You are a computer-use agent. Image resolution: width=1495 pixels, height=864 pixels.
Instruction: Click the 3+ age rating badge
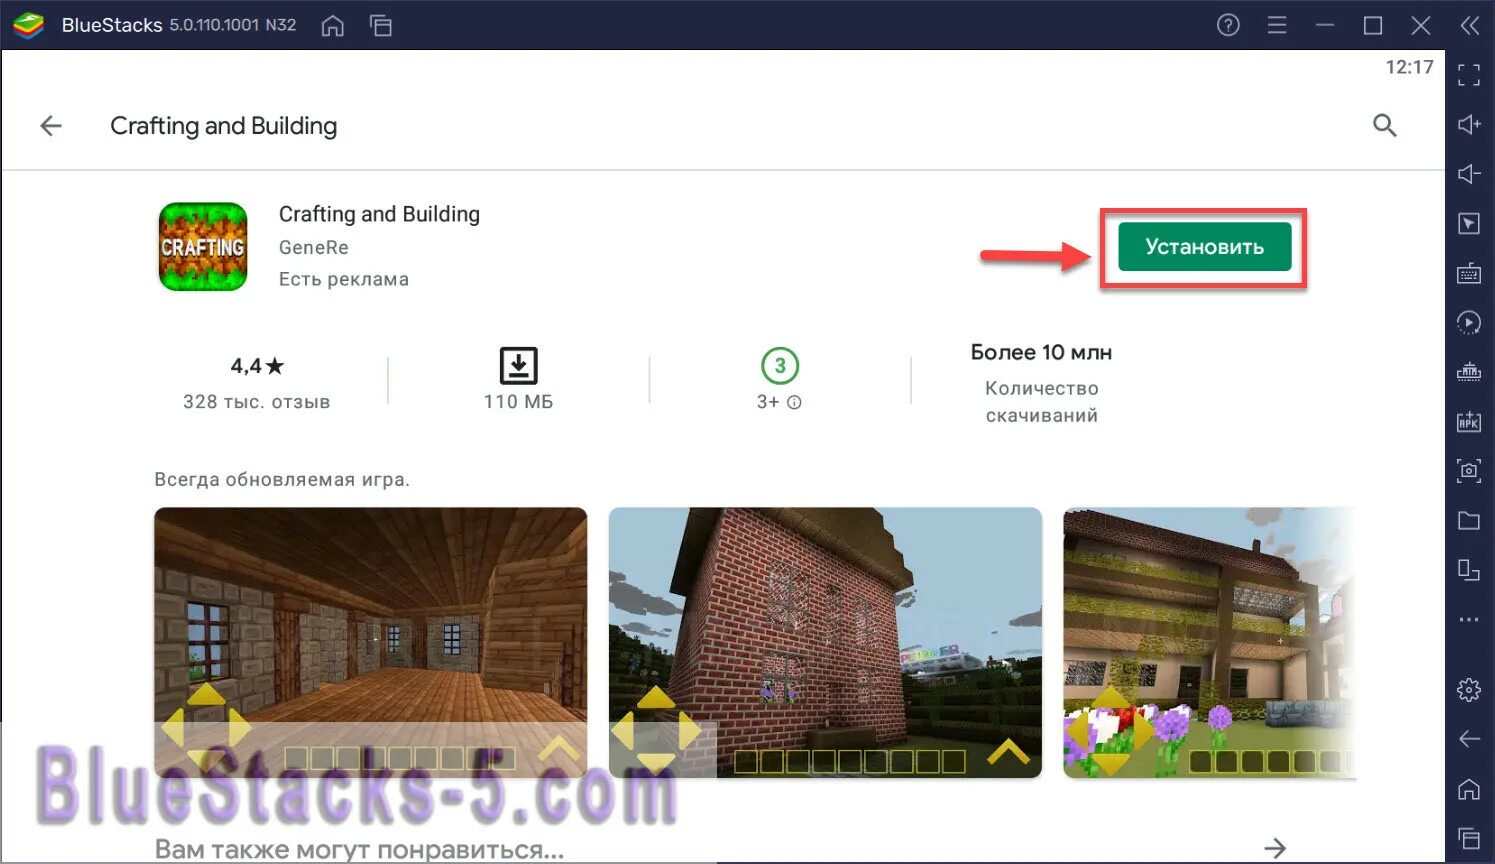[780, 366]
